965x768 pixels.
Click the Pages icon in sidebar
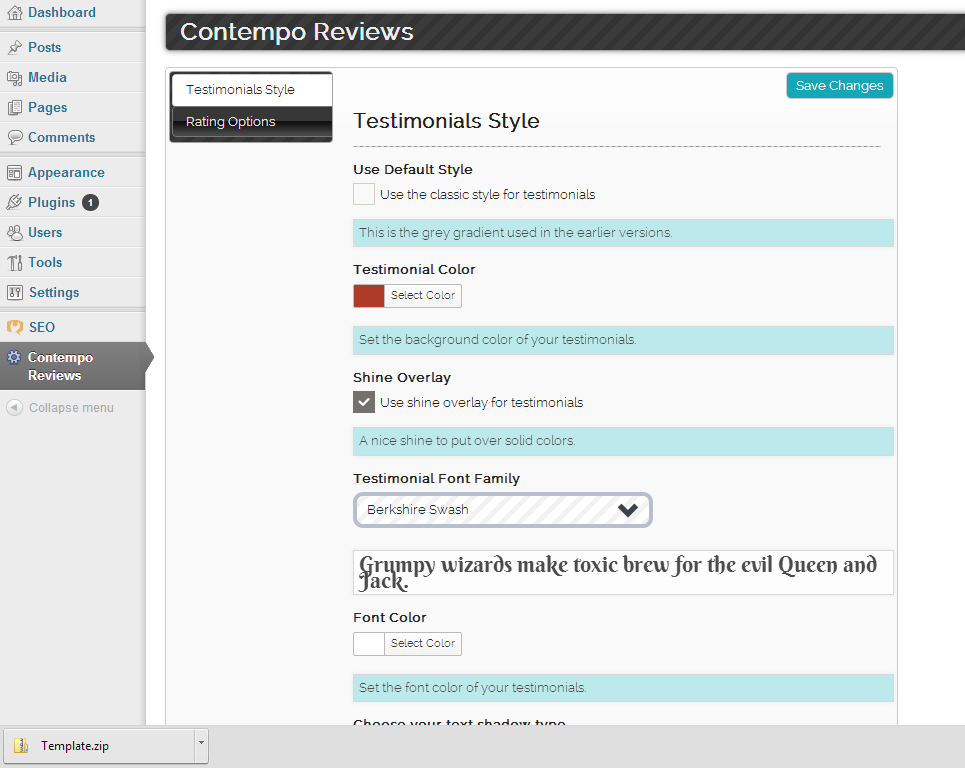click(x=14, y=108)
